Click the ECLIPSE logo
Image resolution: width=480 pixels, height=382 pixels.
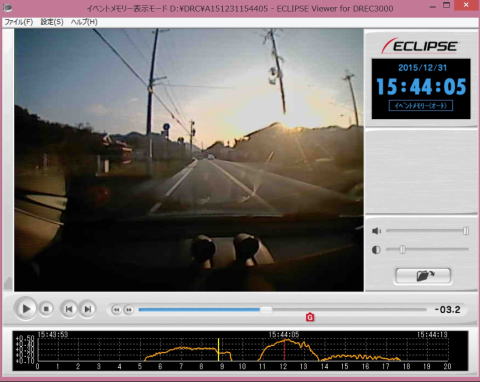[x=420, y=46]
